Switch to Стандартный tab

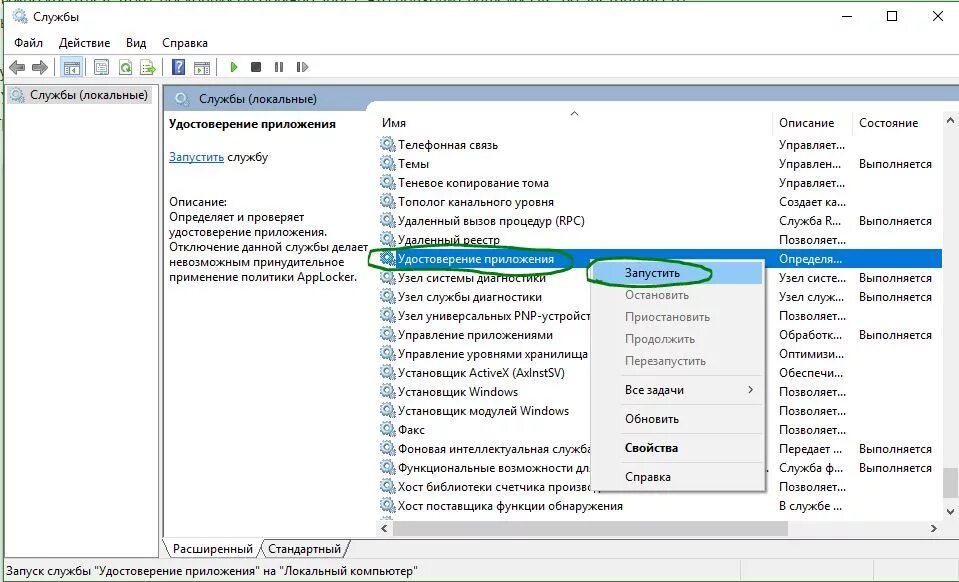[304, 548]
